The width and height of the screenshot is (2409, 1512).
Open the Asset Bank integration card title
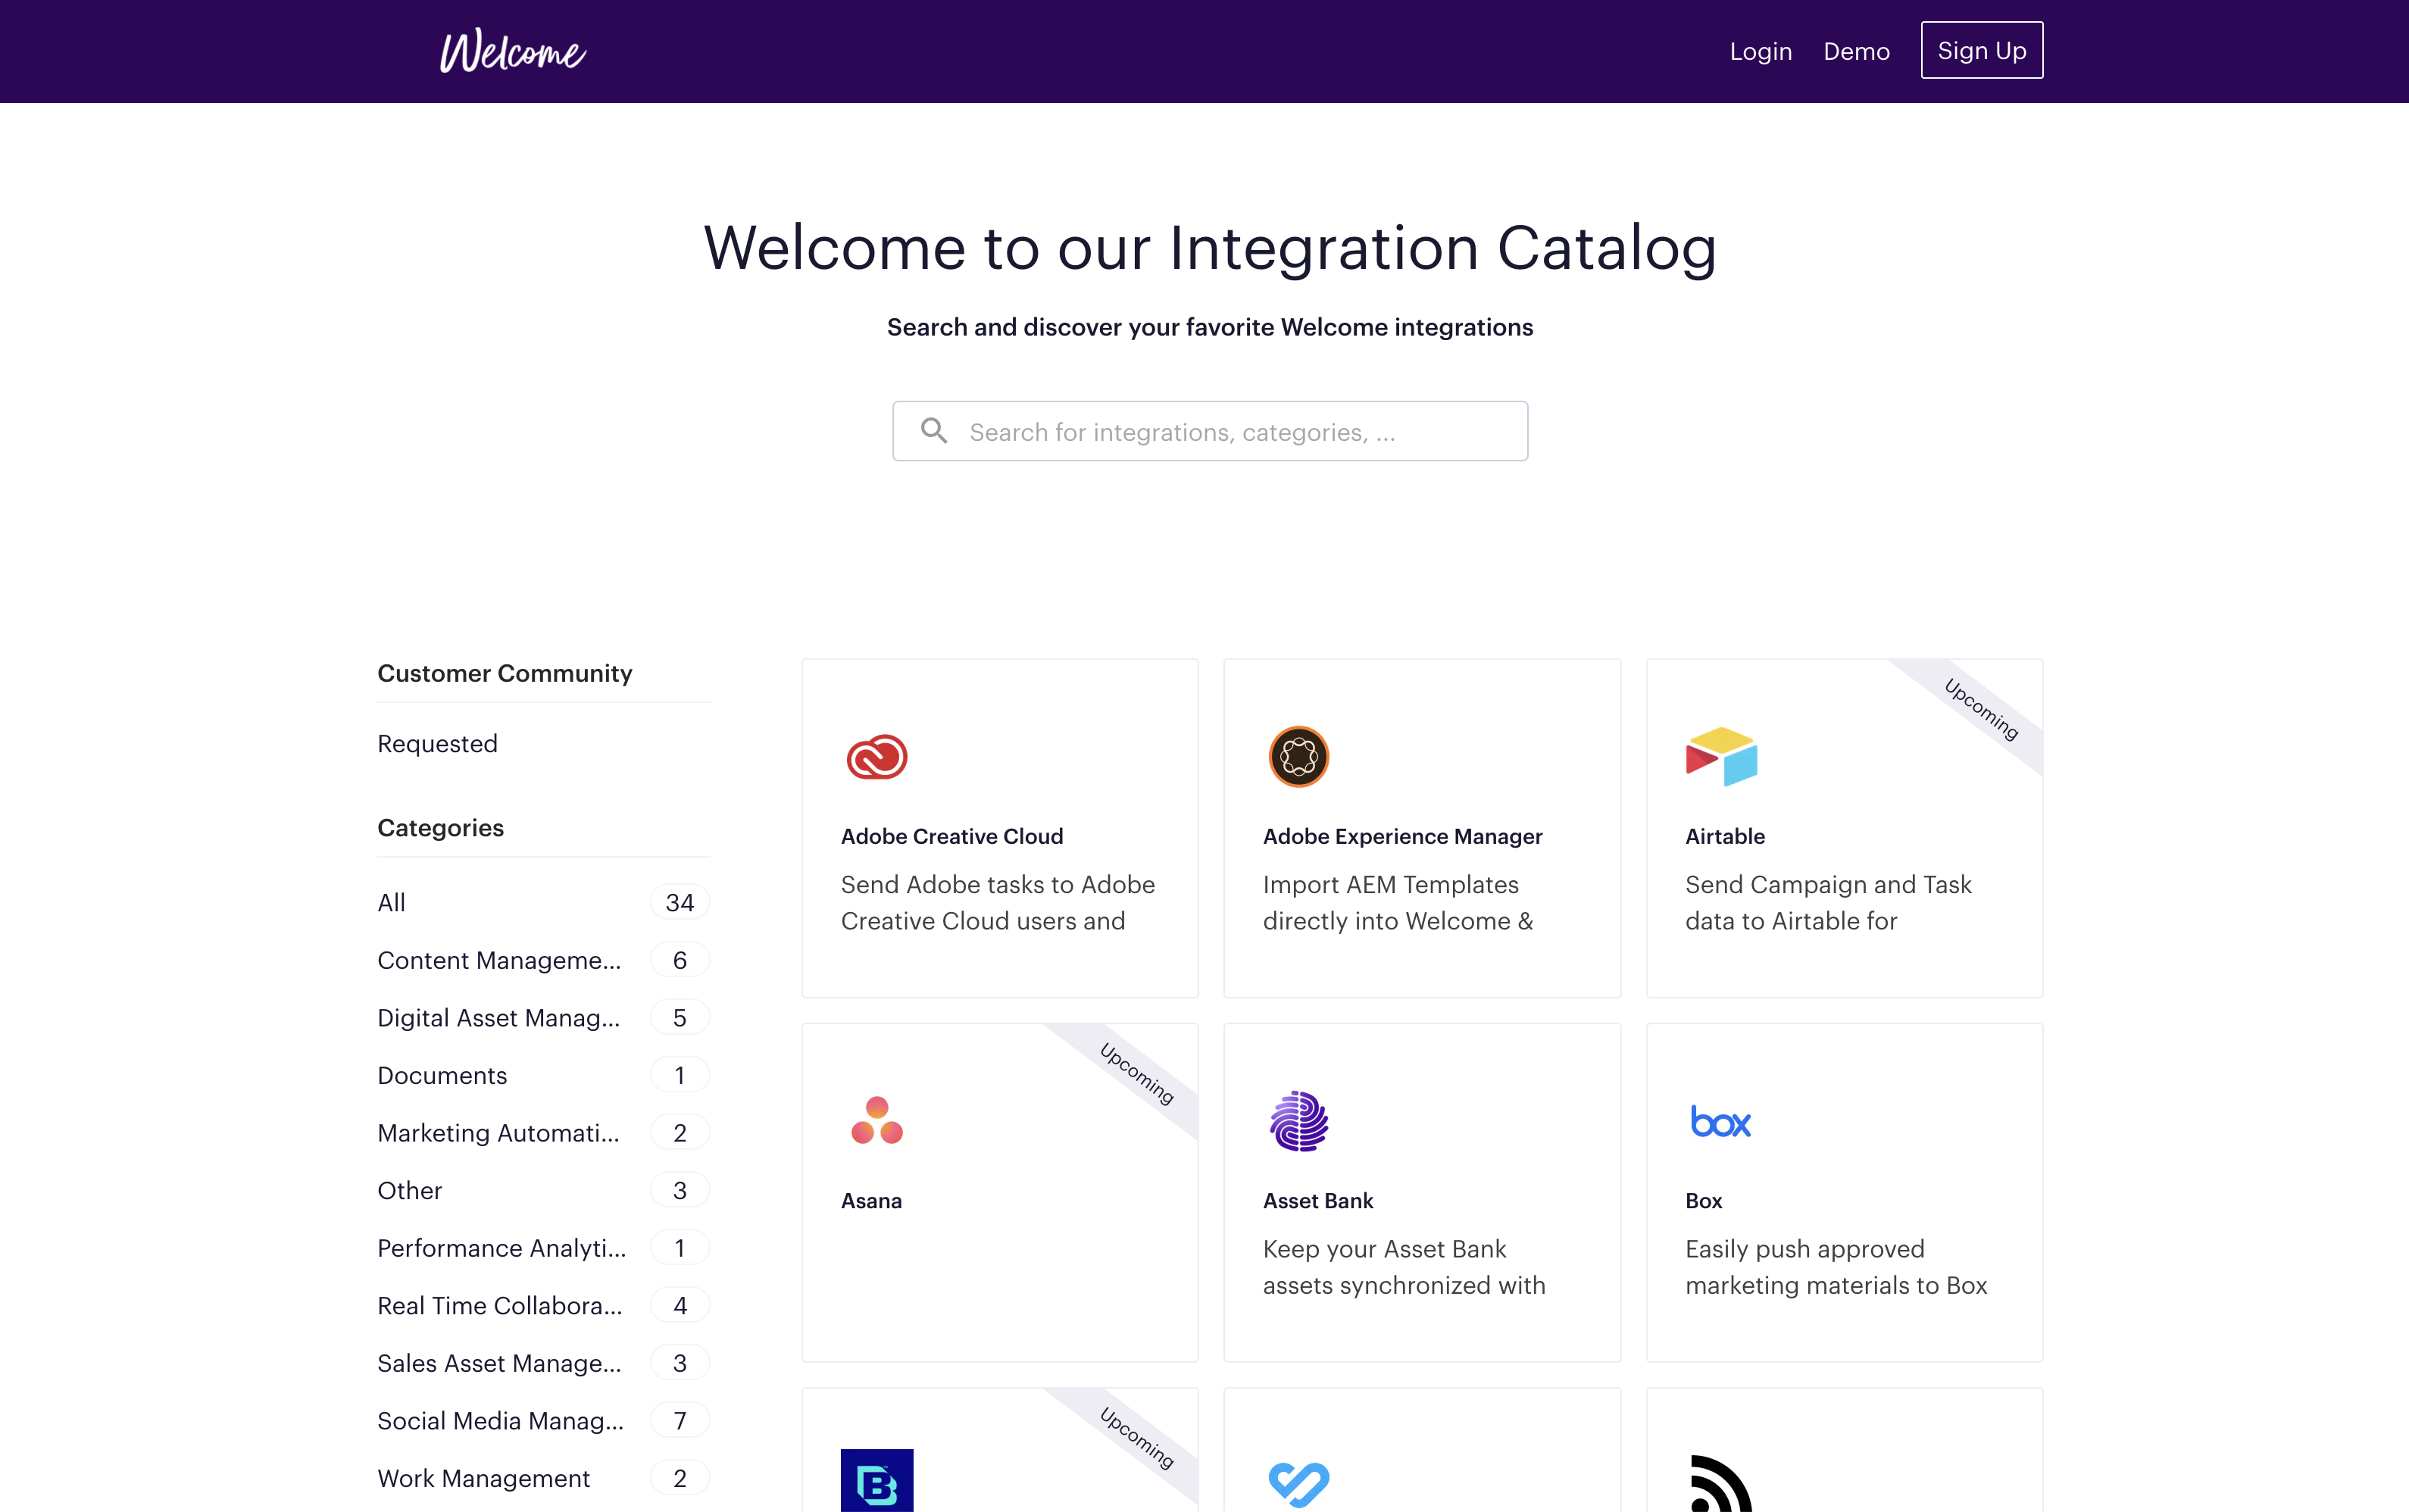[x=1317, y=1200]
